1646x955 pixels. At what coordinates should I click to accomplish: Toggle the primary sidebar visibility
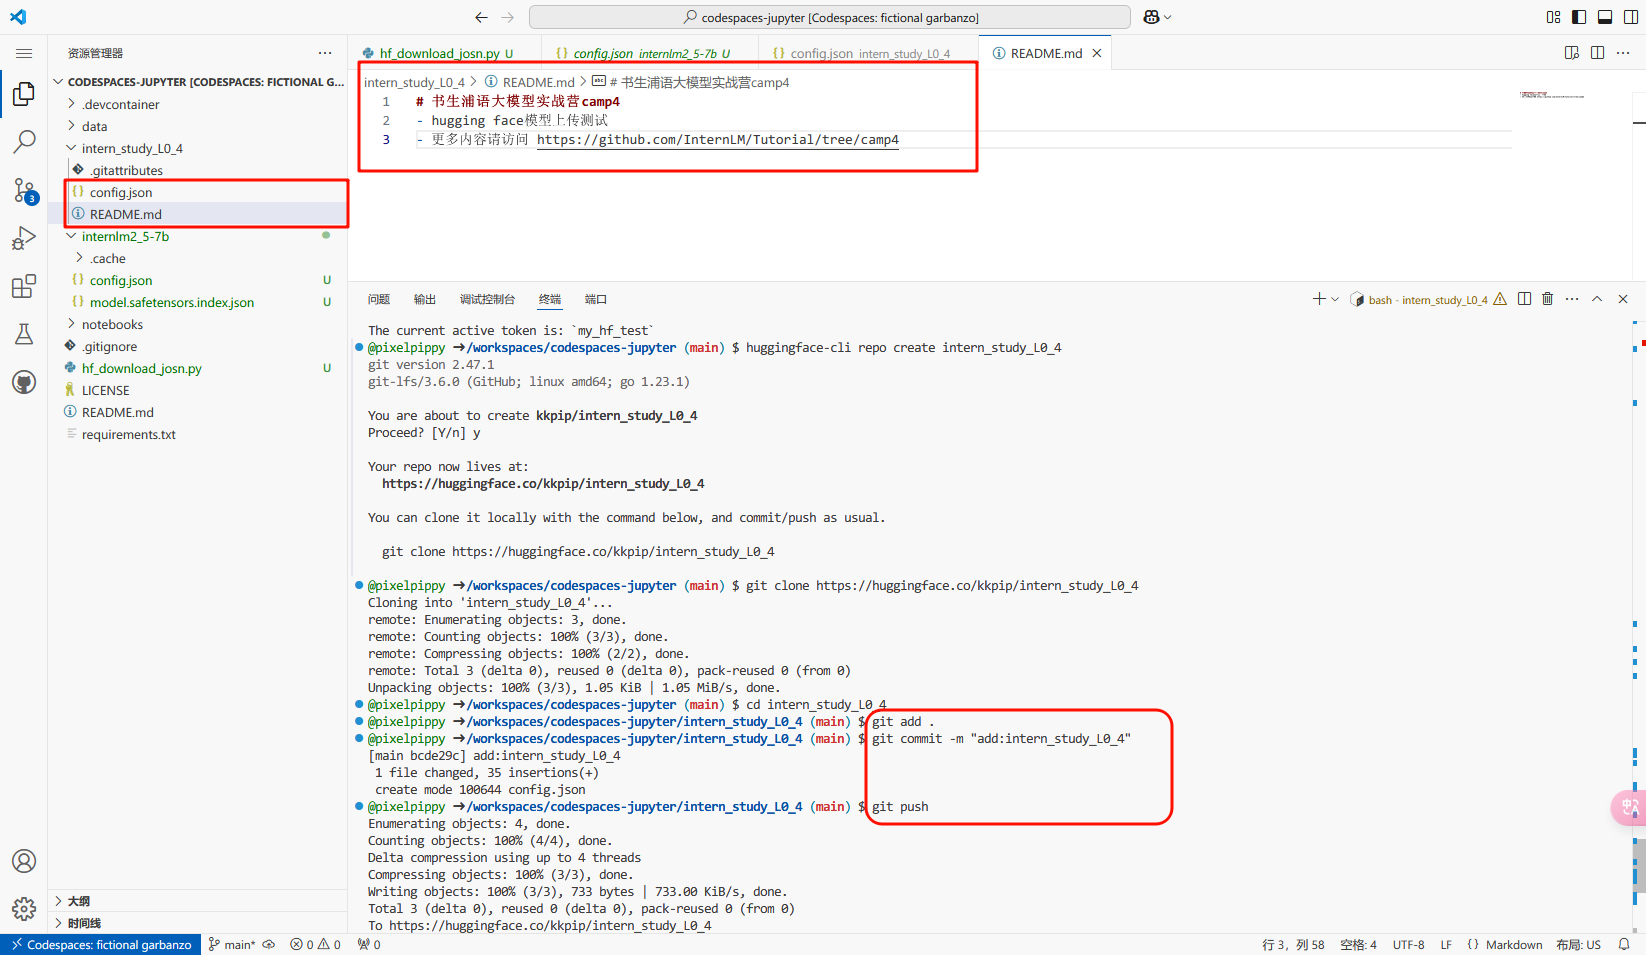click(1579, 17)
